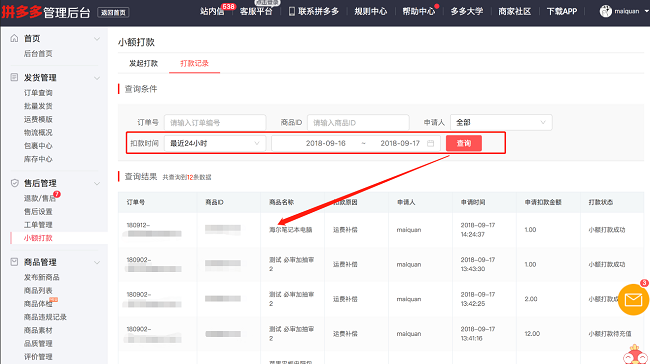This screenshot has height=364, width=650.
Task: Open the 申请人 全部 dropdown
Action: (x=501, y=122)
